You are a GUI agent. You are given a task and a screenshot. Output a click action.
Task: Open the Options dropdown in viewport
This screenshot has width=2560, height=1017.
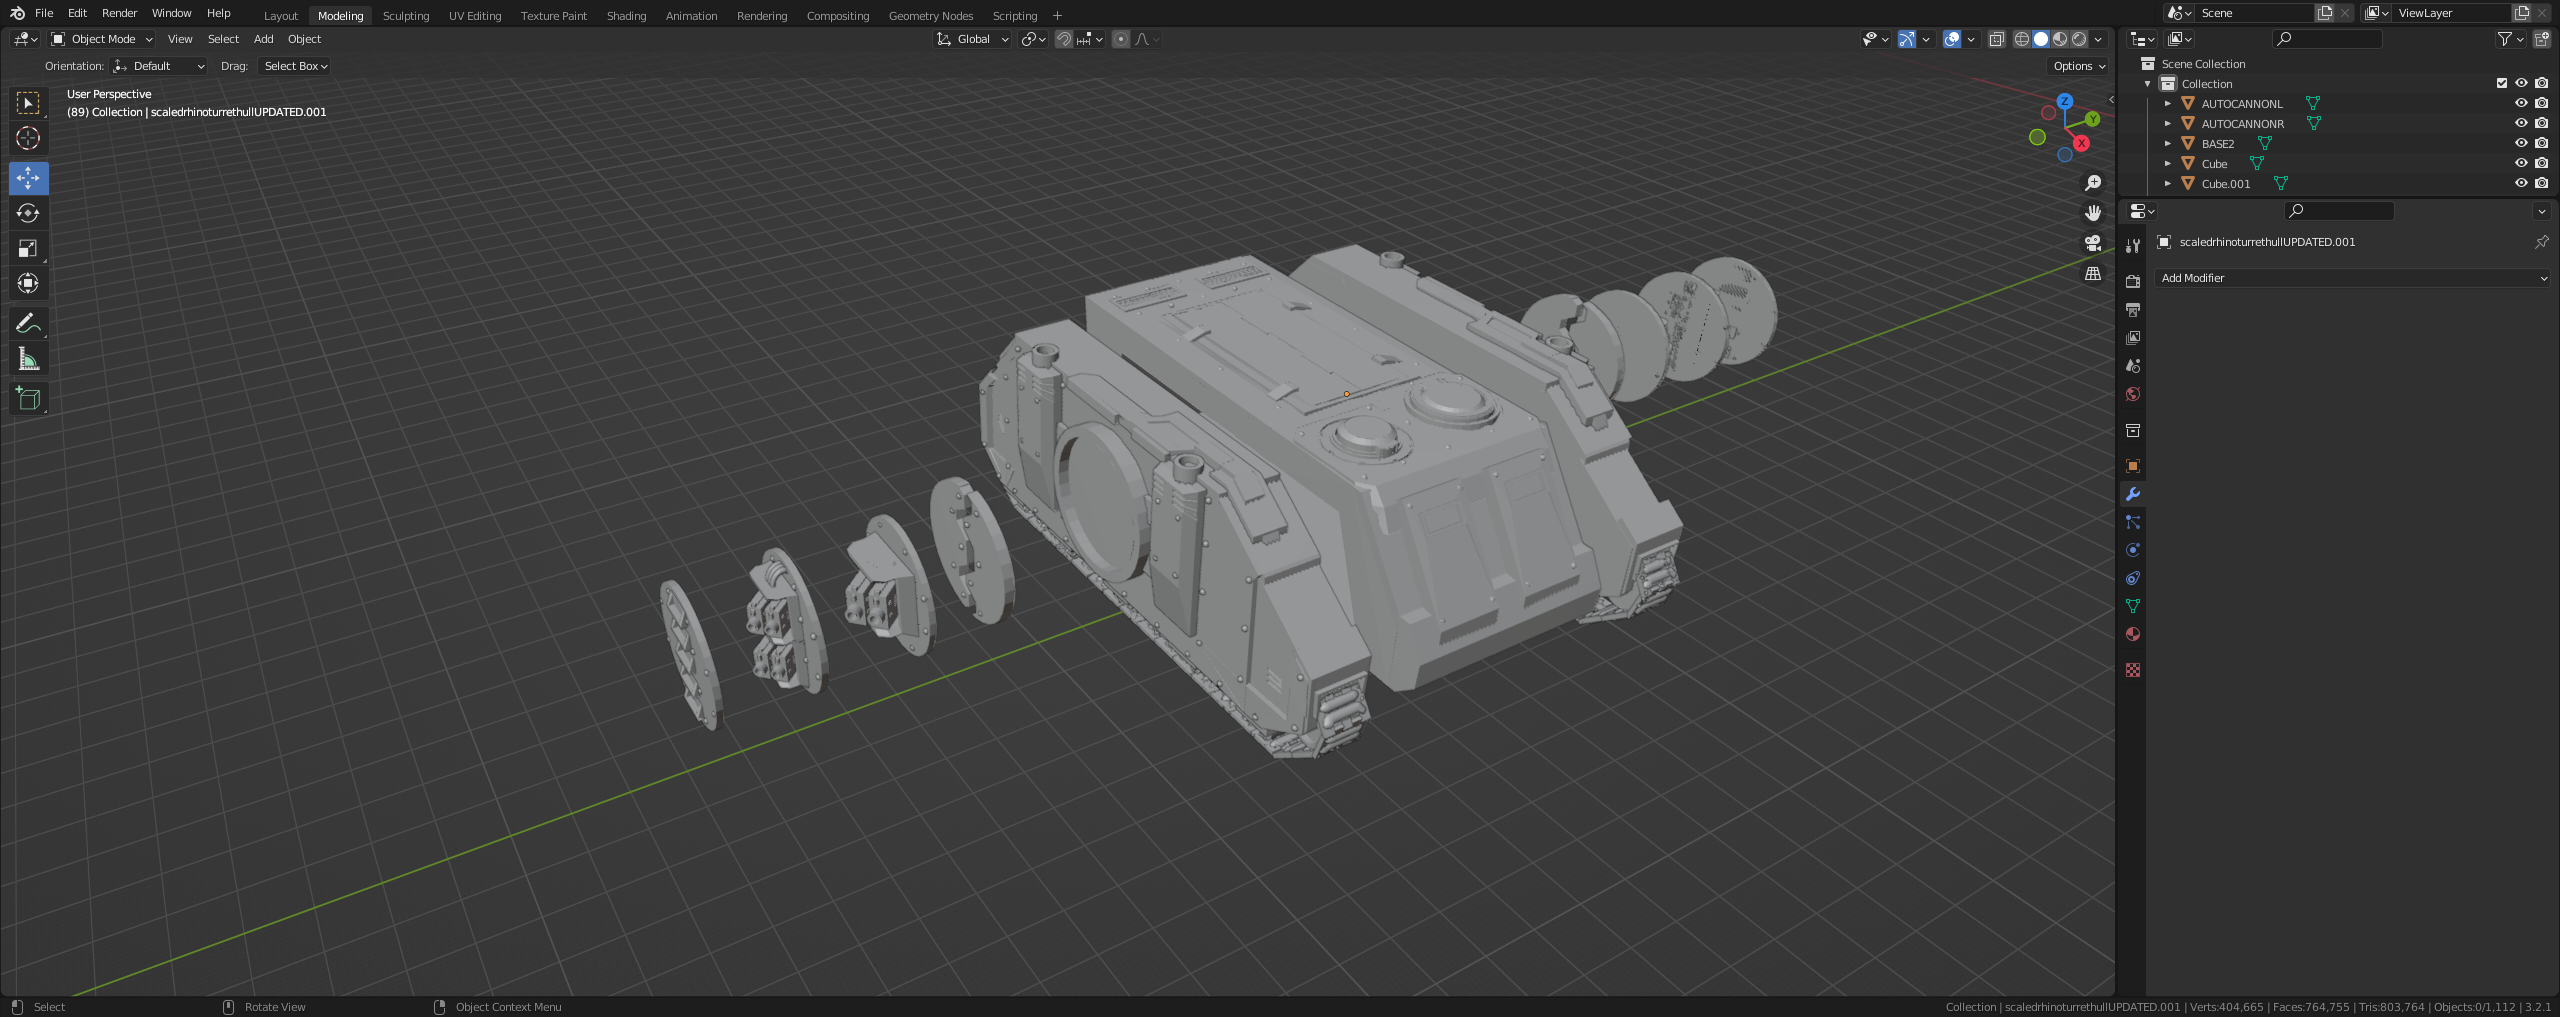2079,66
